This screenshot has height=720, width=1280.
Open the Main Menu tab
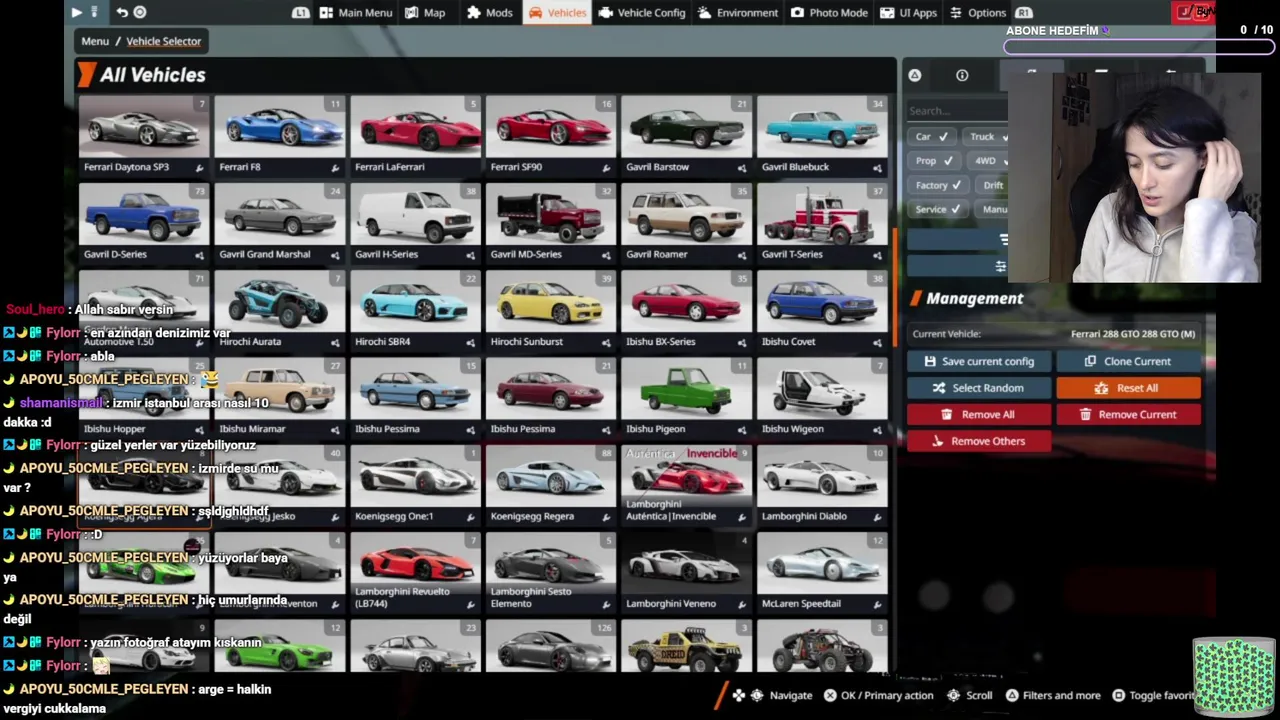pos(356,12)
